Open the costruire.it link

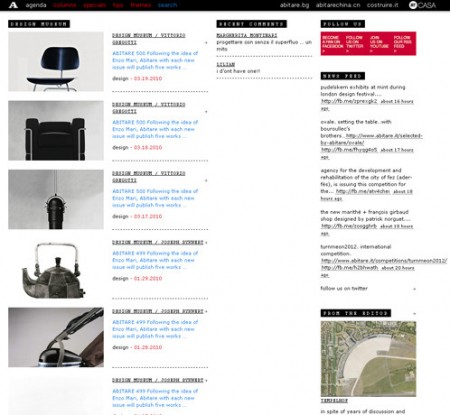(382, 5)
